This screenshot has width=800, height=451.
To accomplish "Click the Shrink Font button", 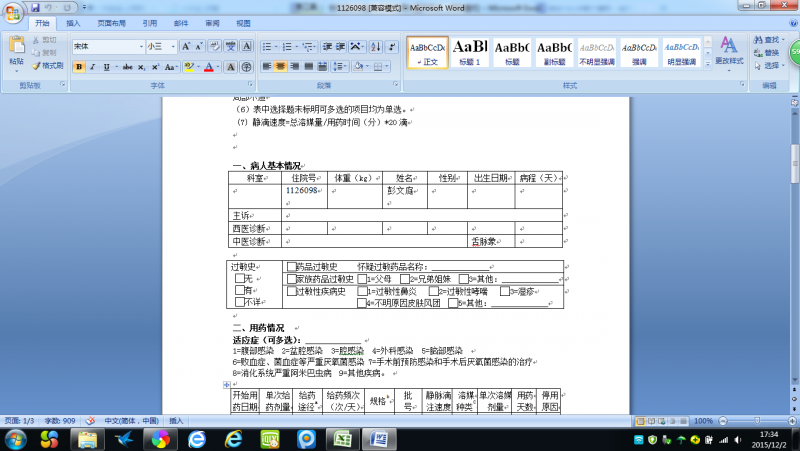I will 199,46.
